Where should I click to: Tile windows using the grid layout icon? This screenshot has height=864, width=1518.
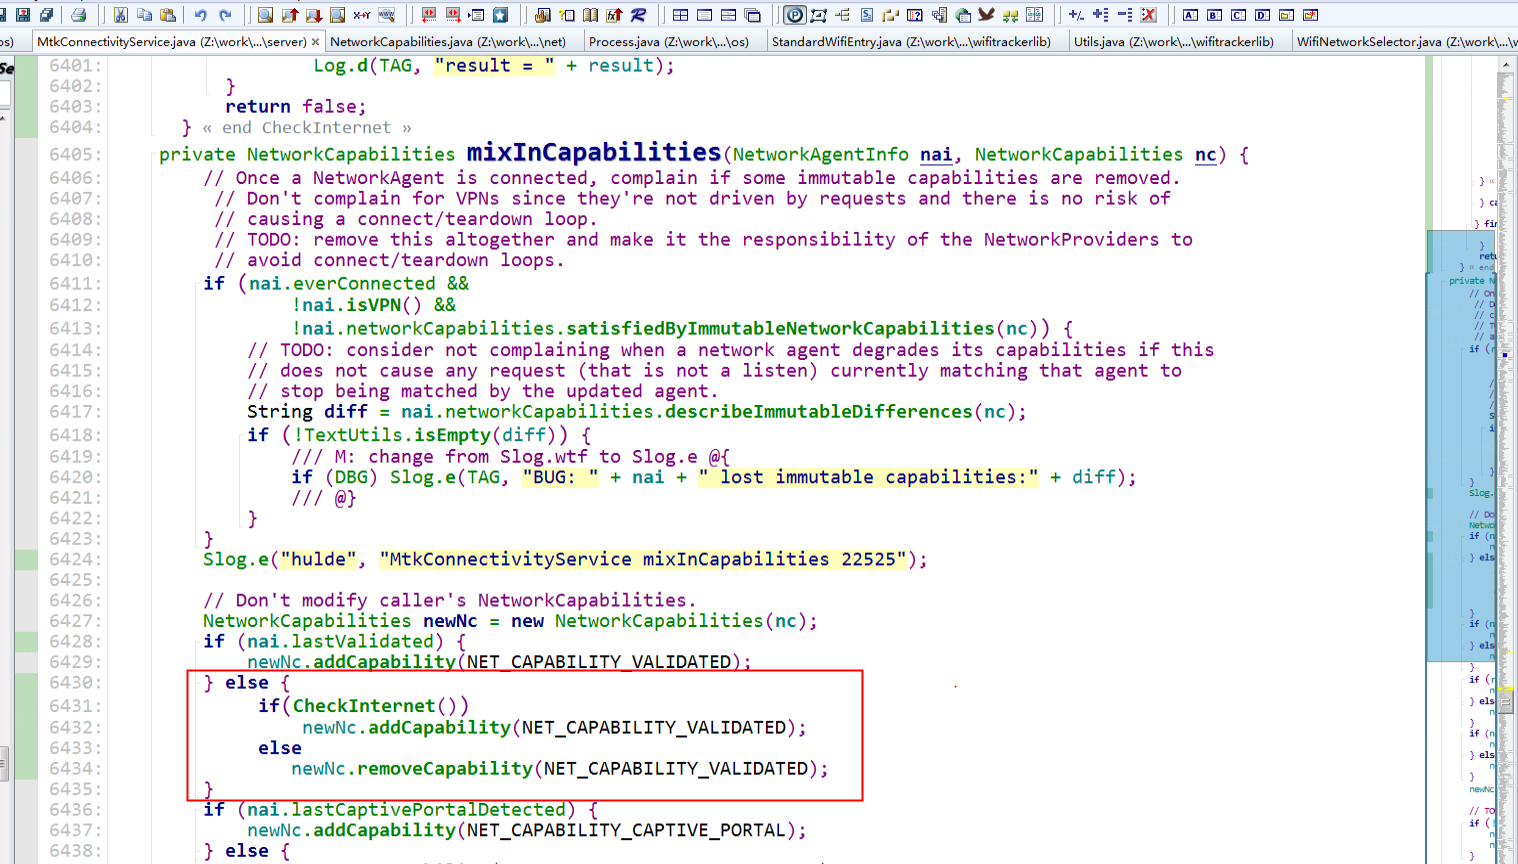[680, 15]
